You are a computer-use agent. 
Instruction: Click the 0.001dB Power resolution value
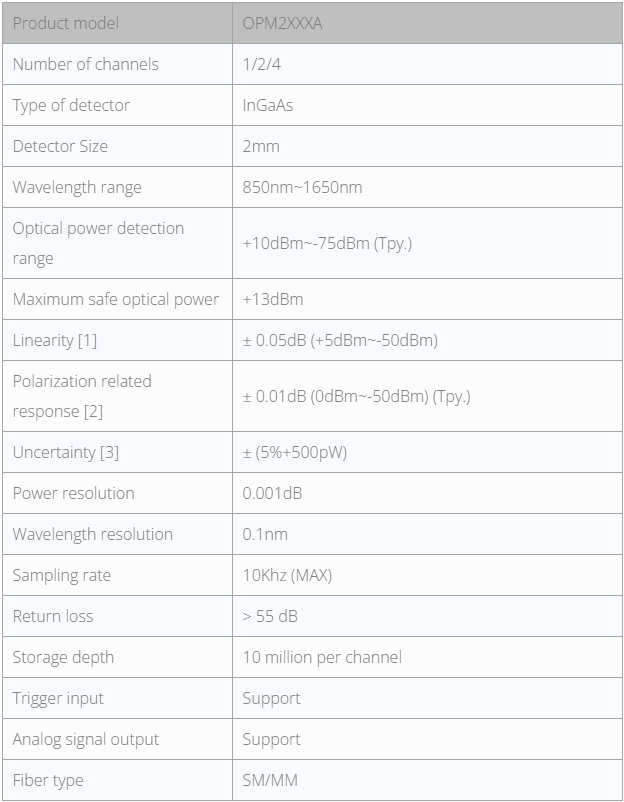click(272, 493)
